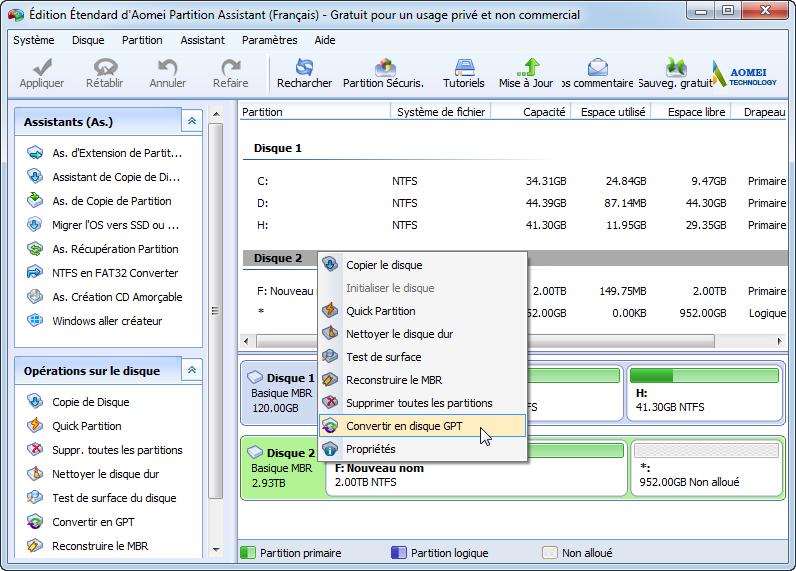The image size is (796, 571).
Task: Click the Partition column header
Action: 314,112
